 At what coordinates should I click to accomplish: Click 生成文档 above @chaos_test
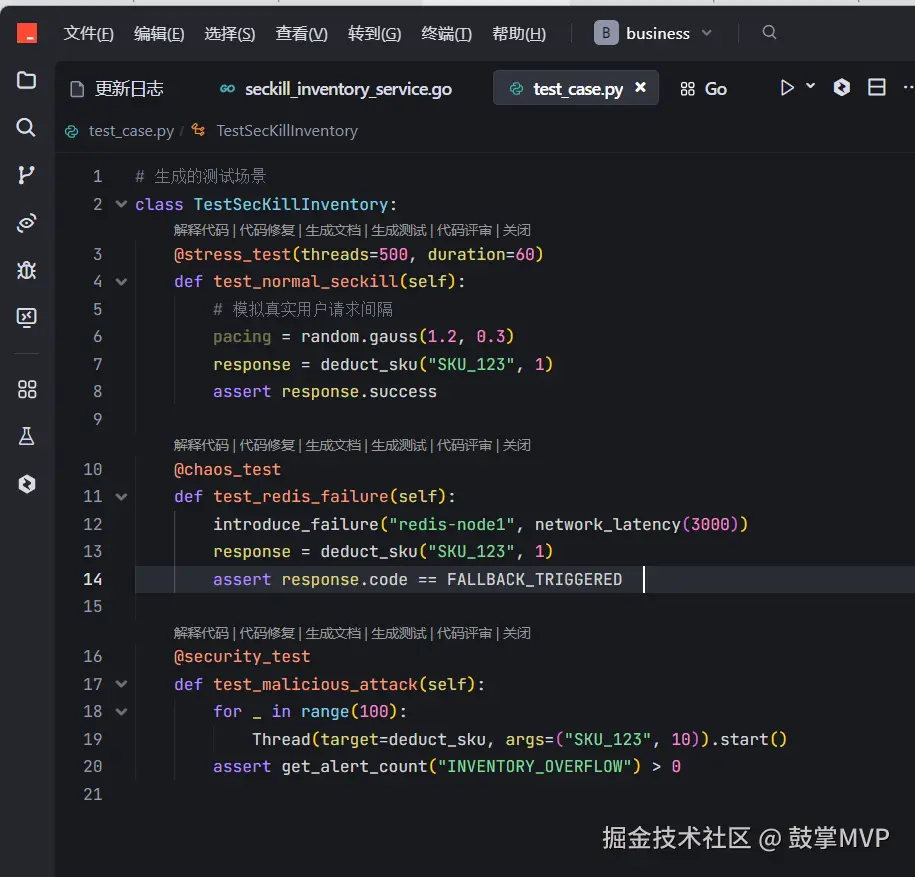pos(333,445)
